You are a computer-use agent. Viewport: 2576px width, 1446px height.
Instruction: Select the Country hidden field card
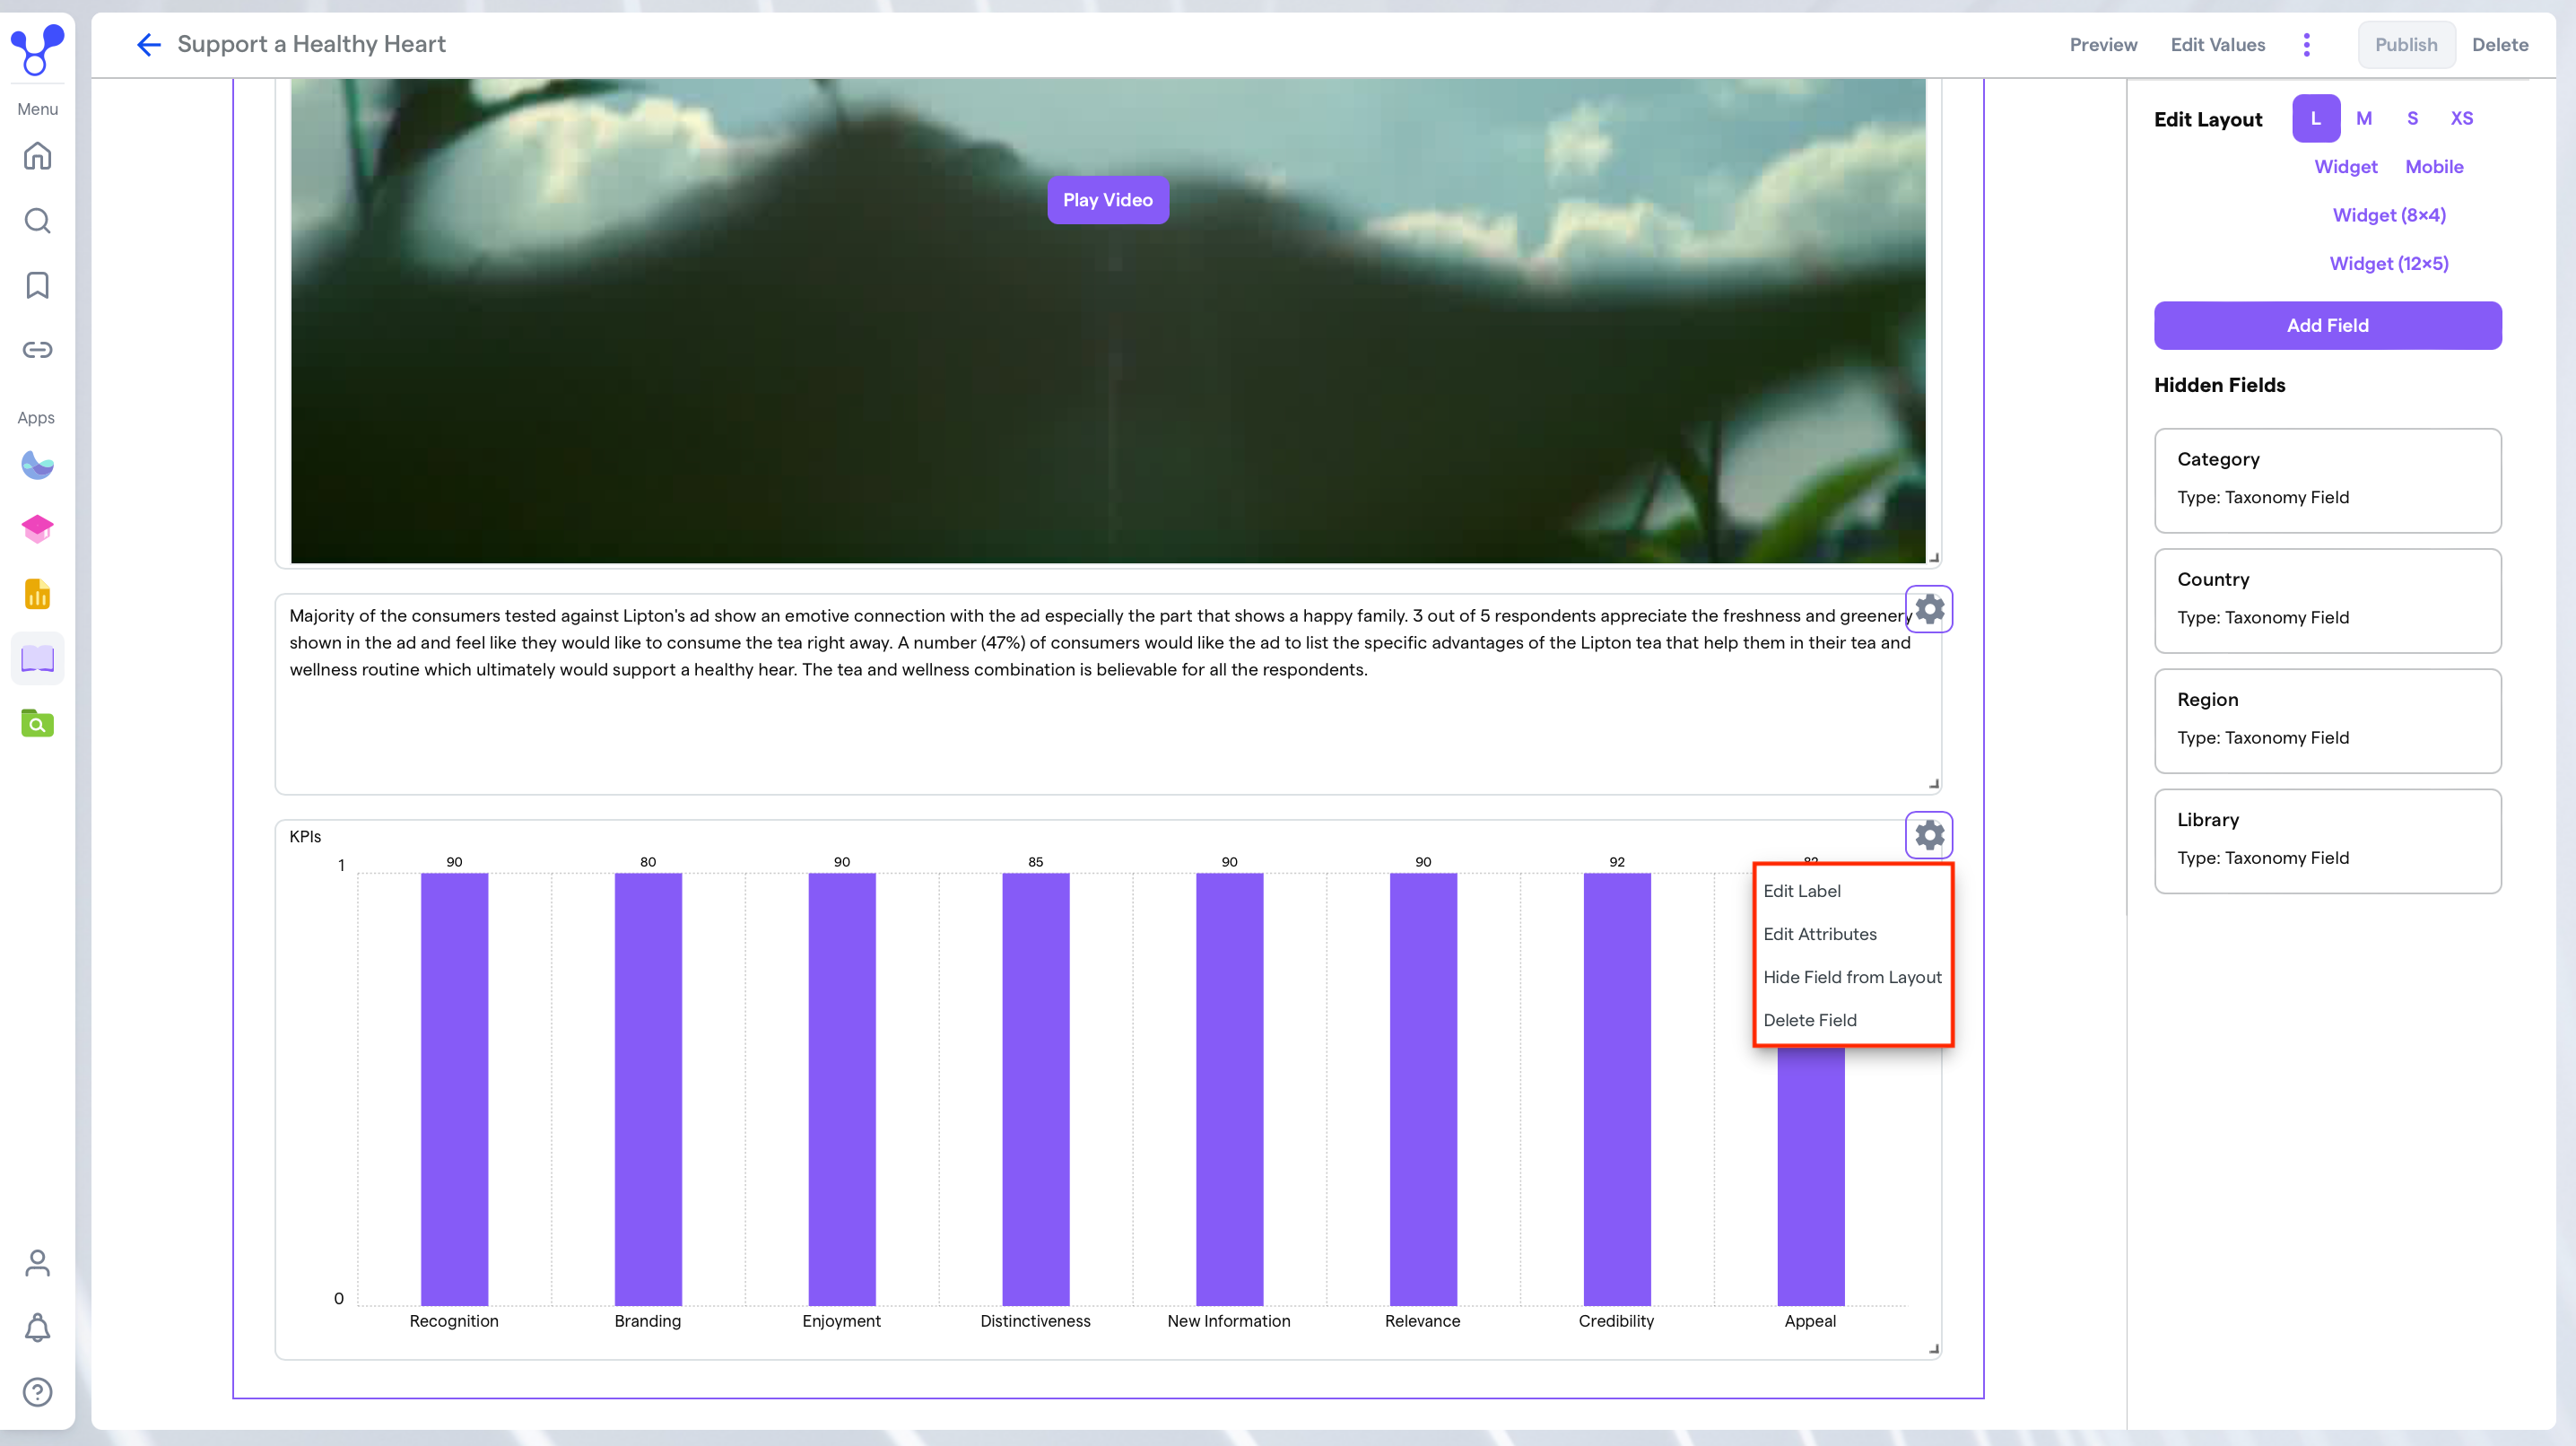[x=2327, y=601]
